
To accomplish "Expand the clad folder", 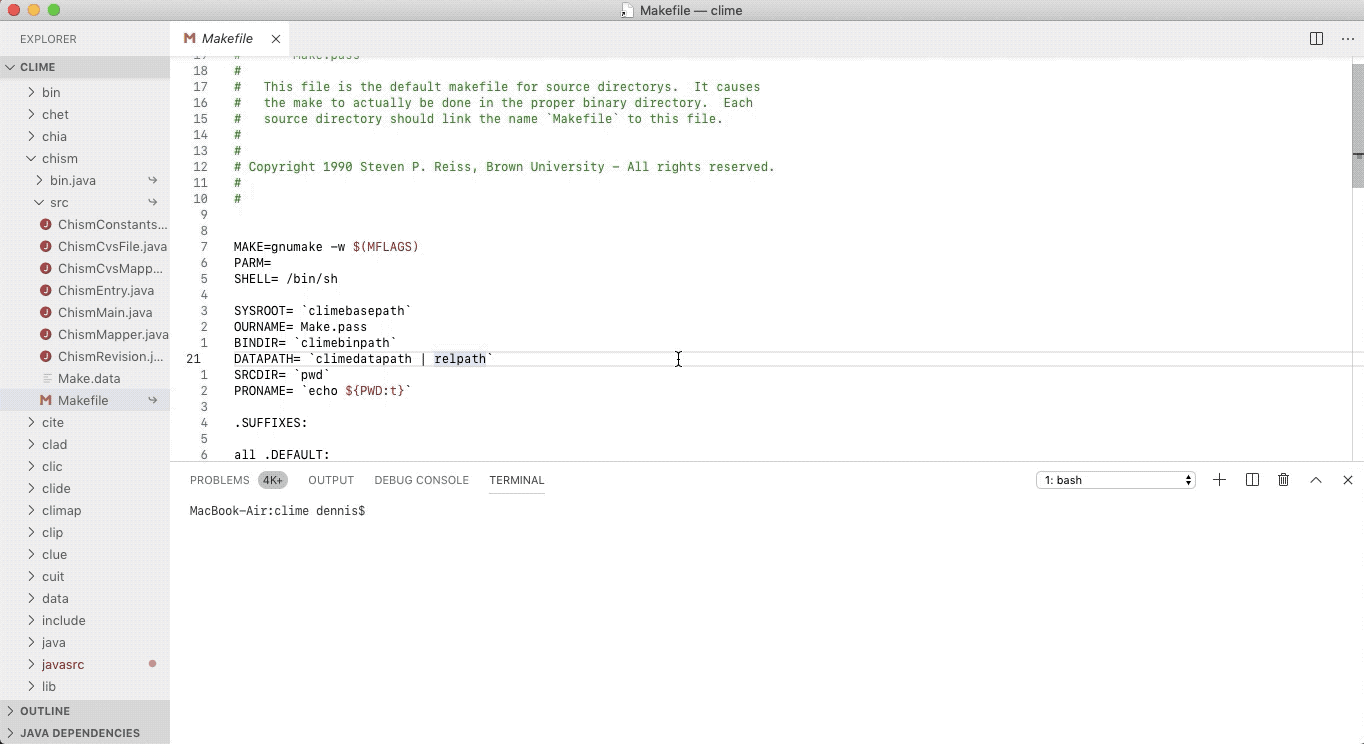I will tap(32, 444).
